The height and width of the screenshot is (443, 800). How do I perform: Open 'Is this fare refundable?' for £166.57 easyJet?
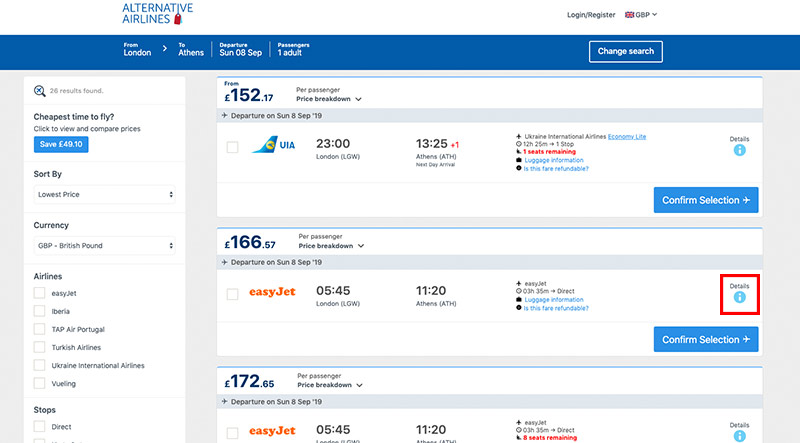[x=556, y=308]
